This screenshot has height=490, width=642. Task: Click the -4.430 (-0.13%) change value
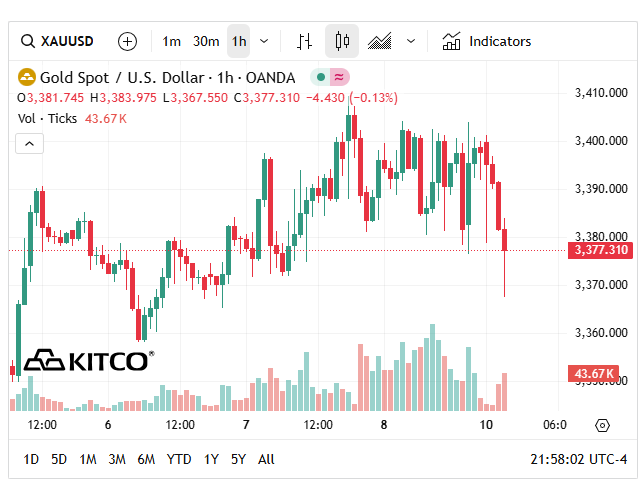(x=352, y=98)
